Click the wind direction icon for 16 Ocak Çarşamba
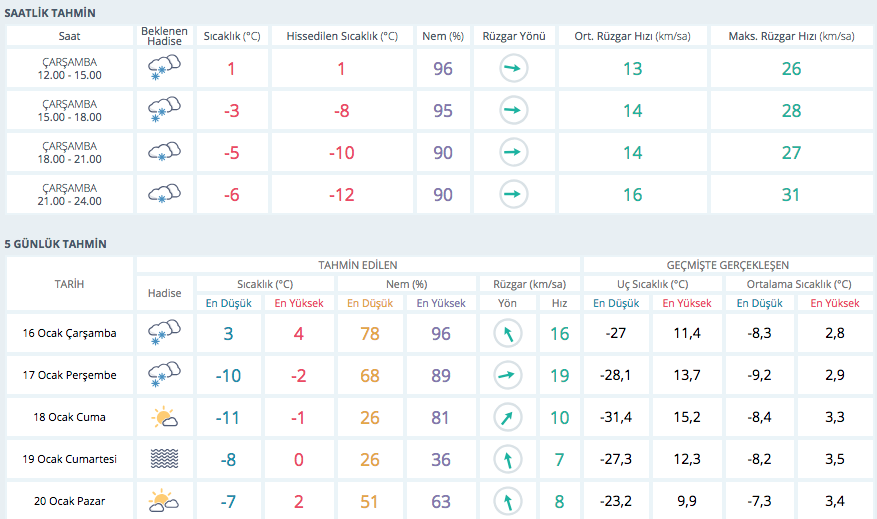This screenshot has height=519, width=877. [508, 334]
